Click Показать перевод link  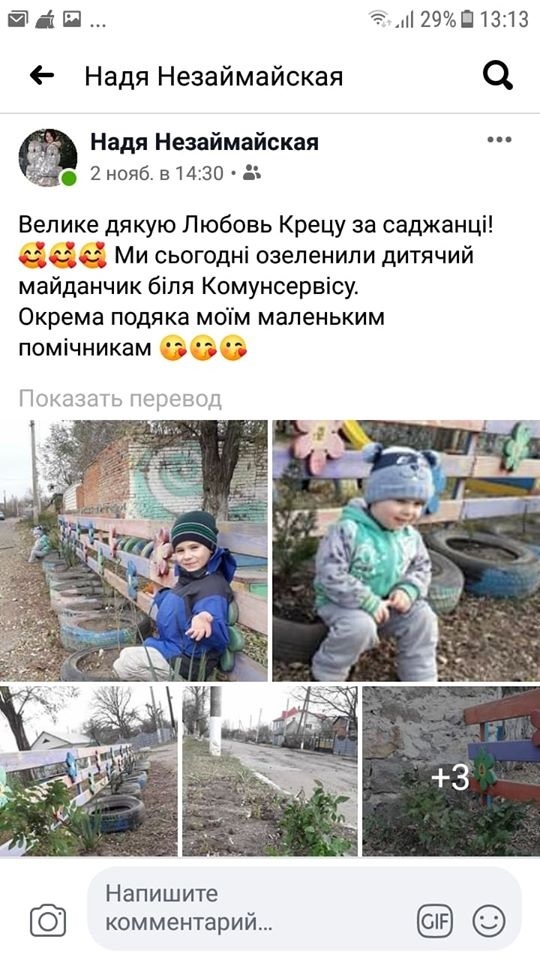[x=120, y=399]
